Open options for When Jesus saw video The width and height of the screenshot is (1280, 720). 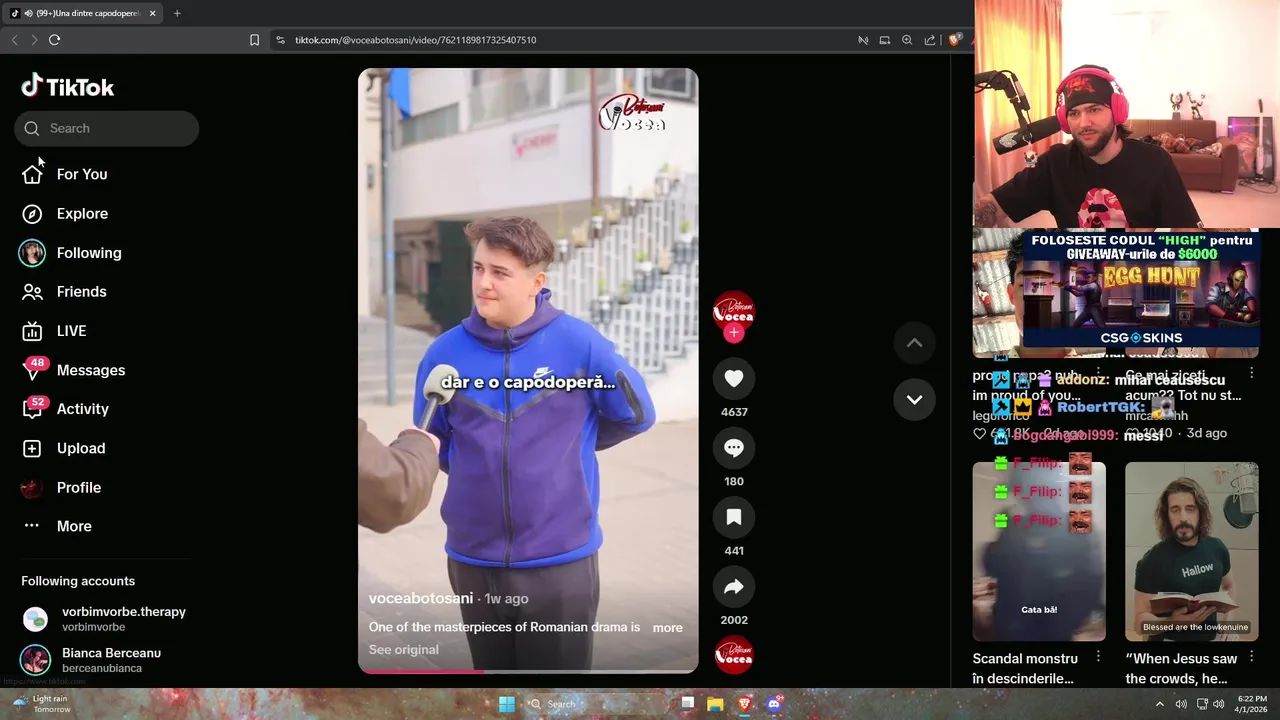click(1251, 657)
